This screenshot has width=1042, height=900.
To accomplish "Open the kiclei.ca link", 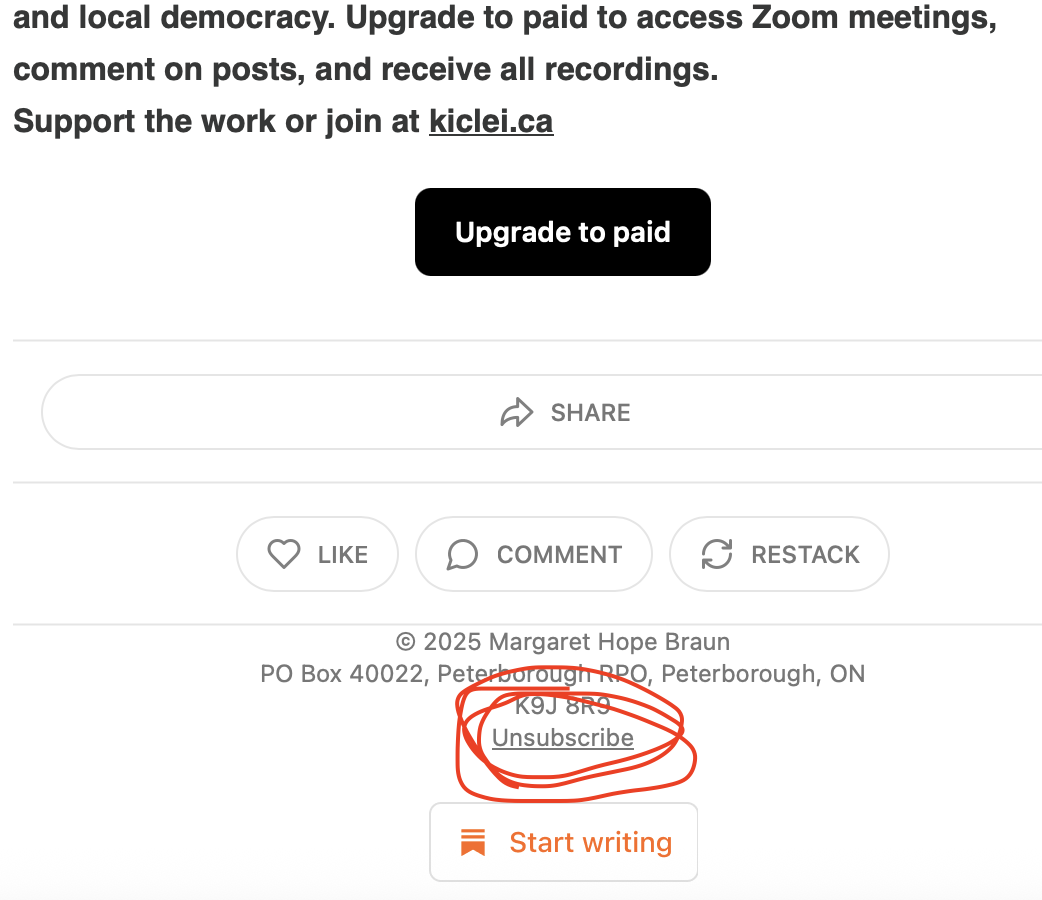I will click(x=491, y=122).
